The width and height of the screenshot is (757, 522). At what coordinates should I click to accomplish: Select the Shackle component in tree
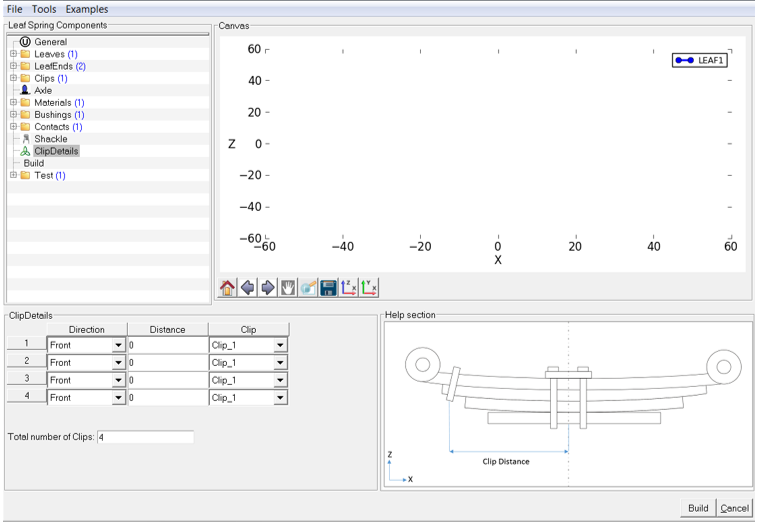coord(51,139)
